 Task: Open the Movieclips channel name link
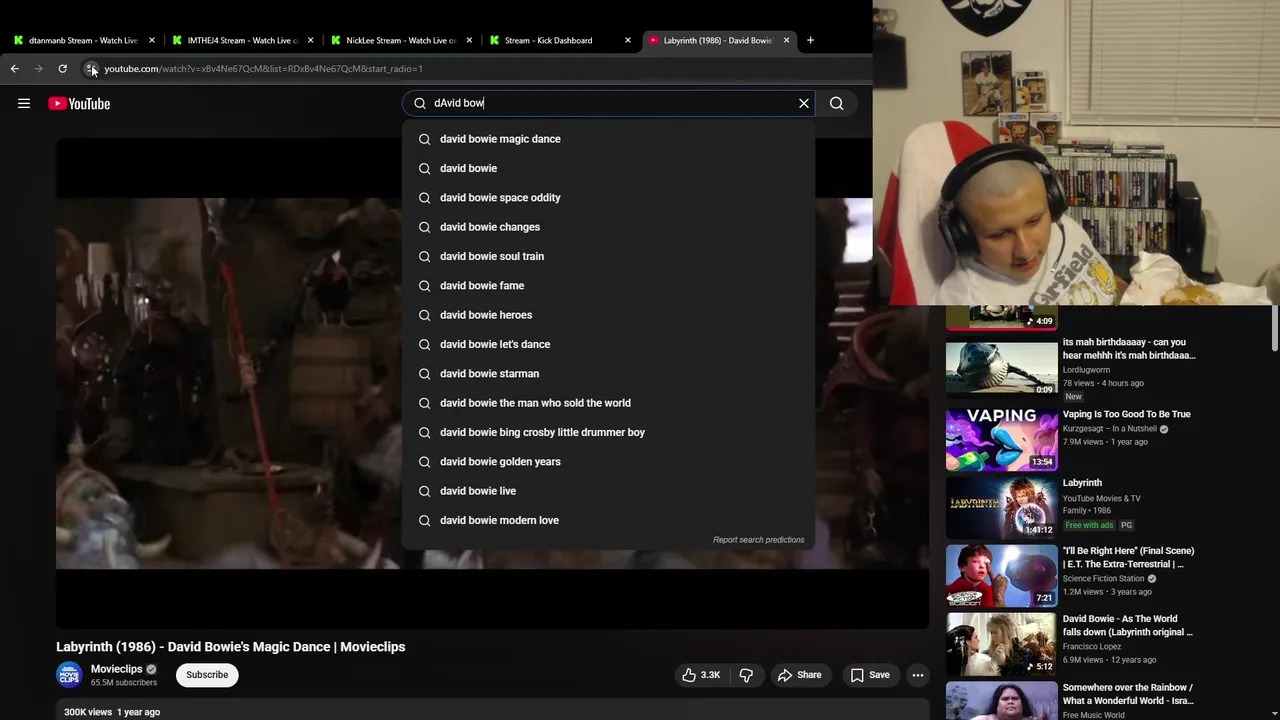point(117,669)
